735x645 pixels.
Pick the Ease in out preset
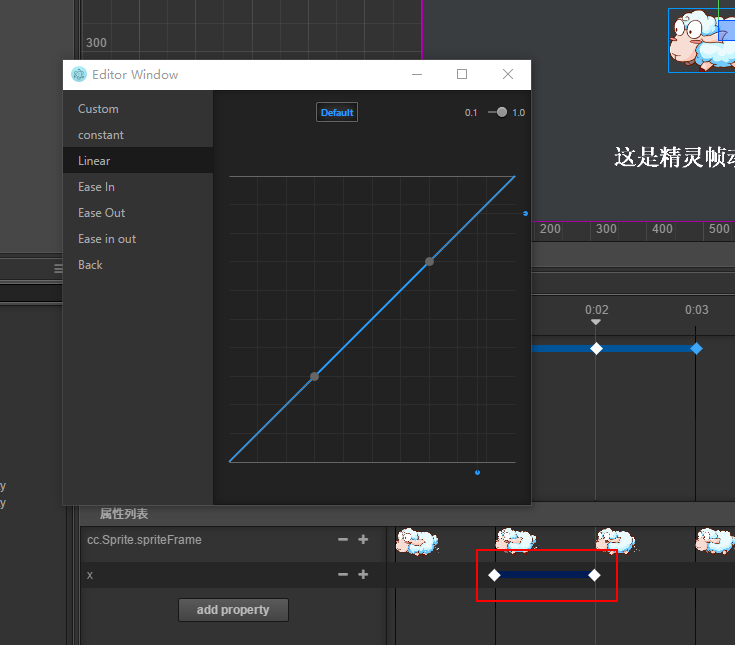coord(138,239)
